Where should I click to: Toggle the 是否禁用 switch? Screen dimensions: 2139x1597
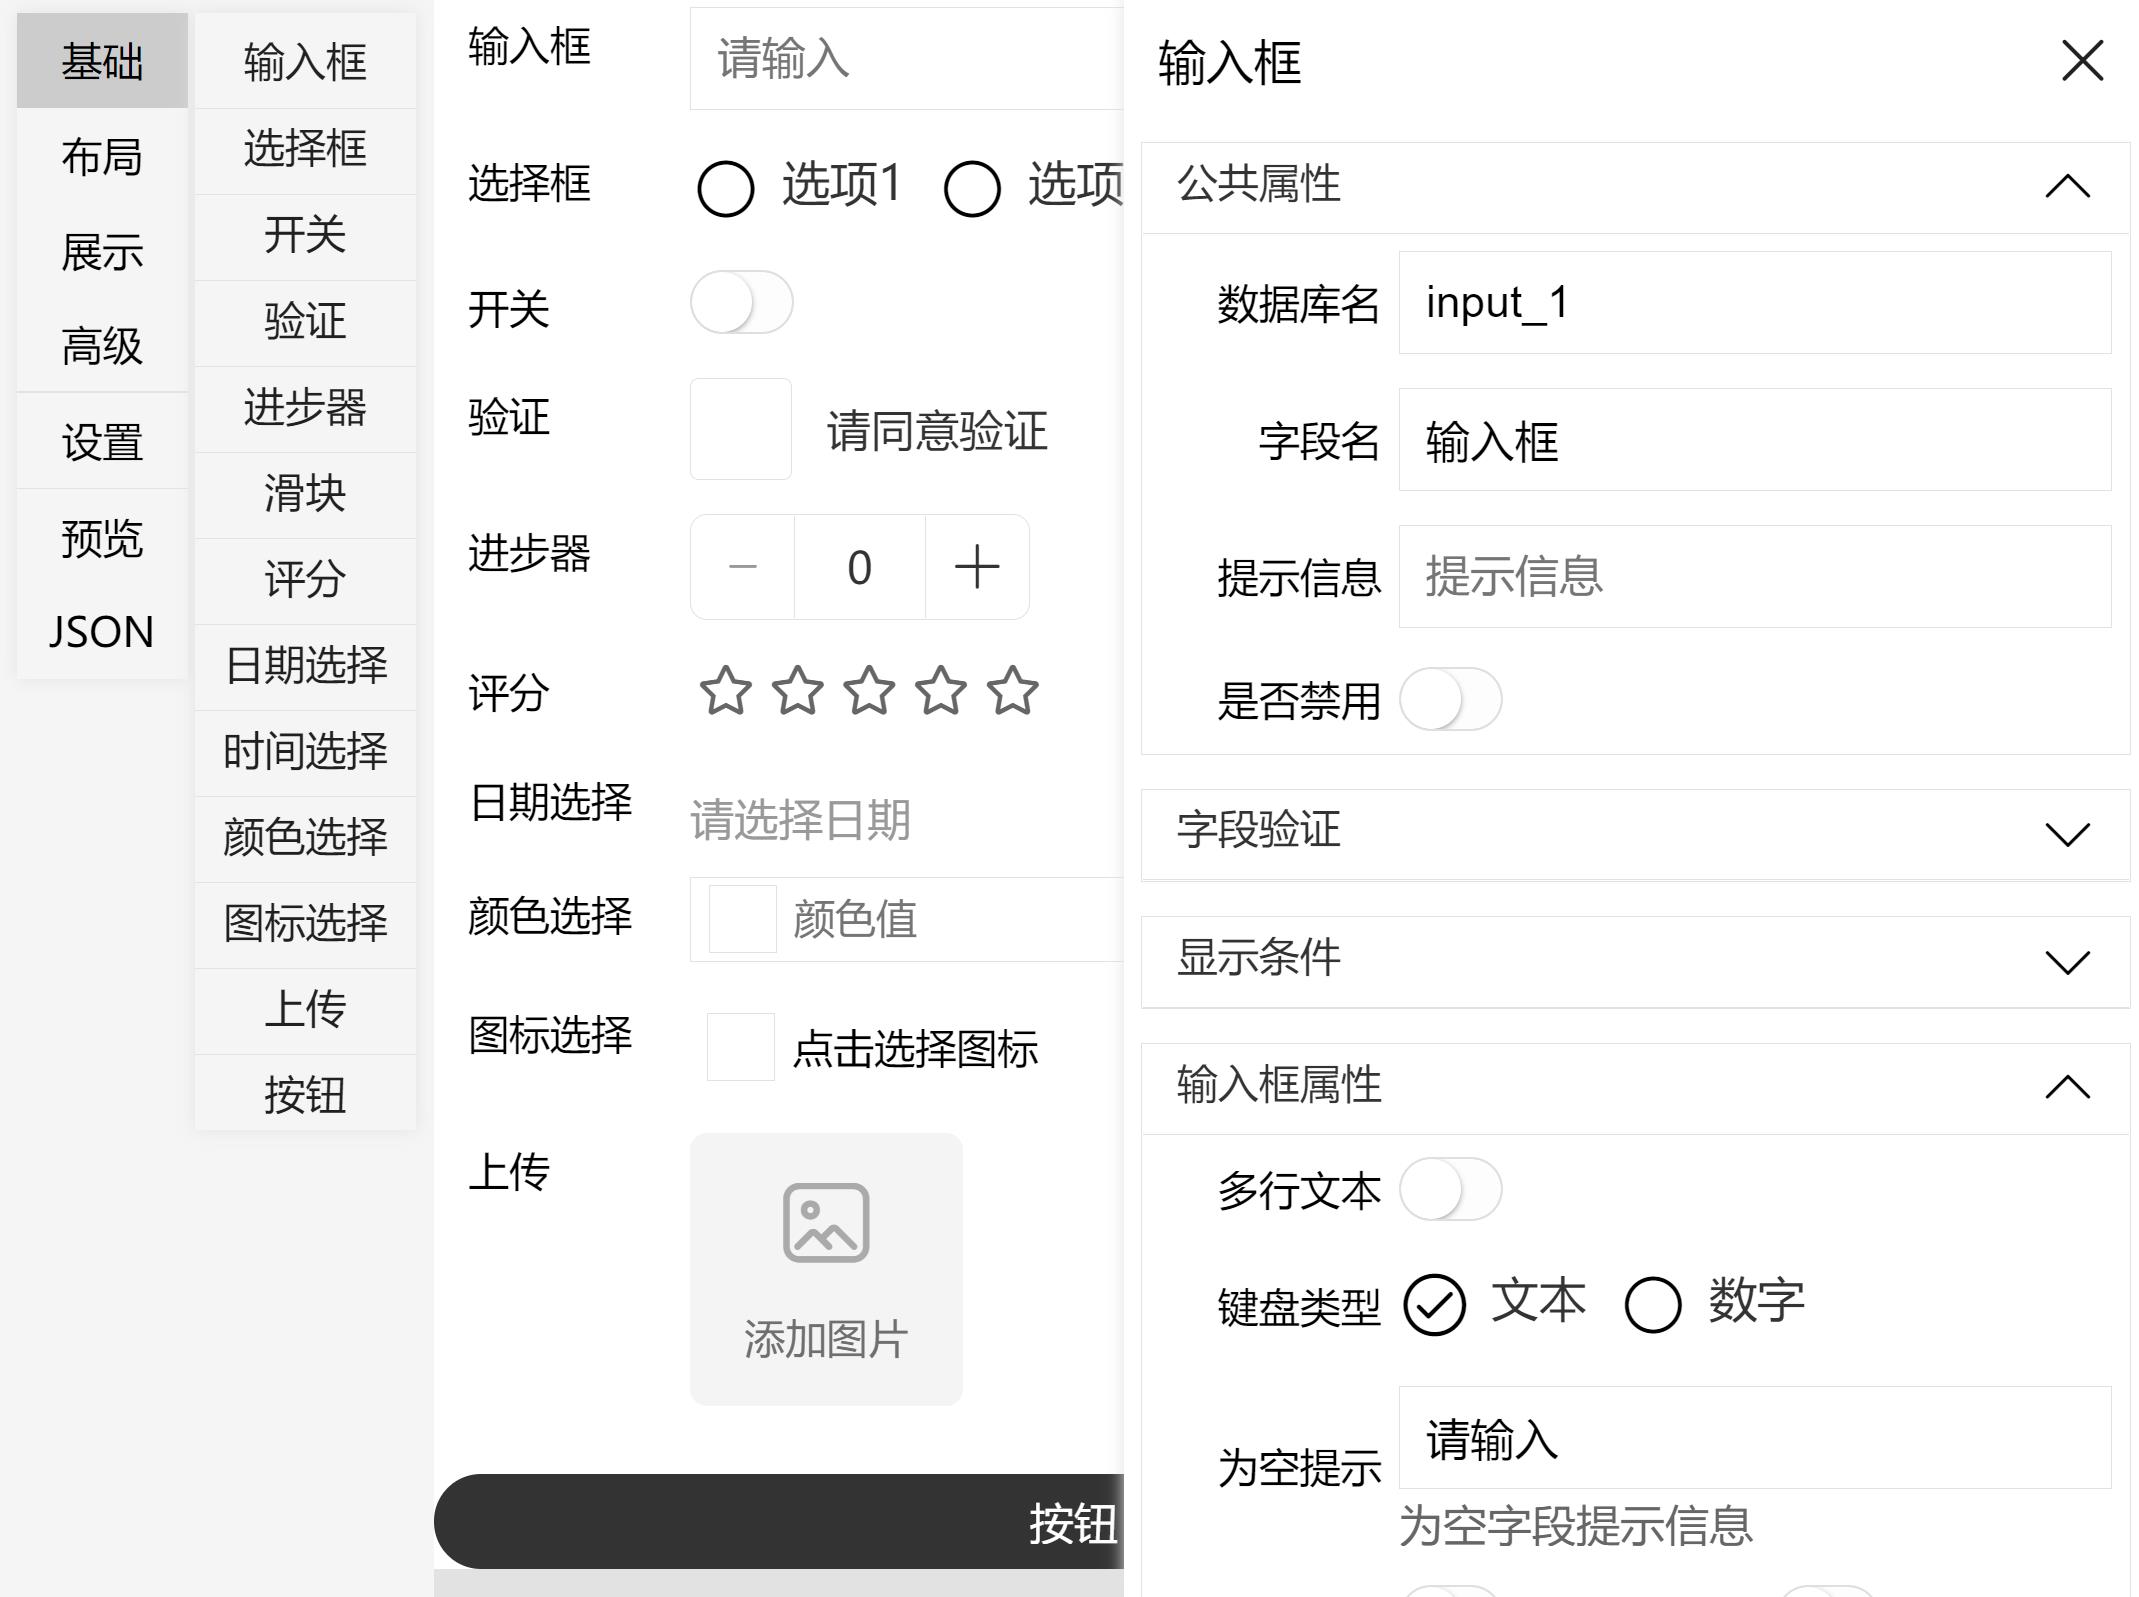[1449, 699]
